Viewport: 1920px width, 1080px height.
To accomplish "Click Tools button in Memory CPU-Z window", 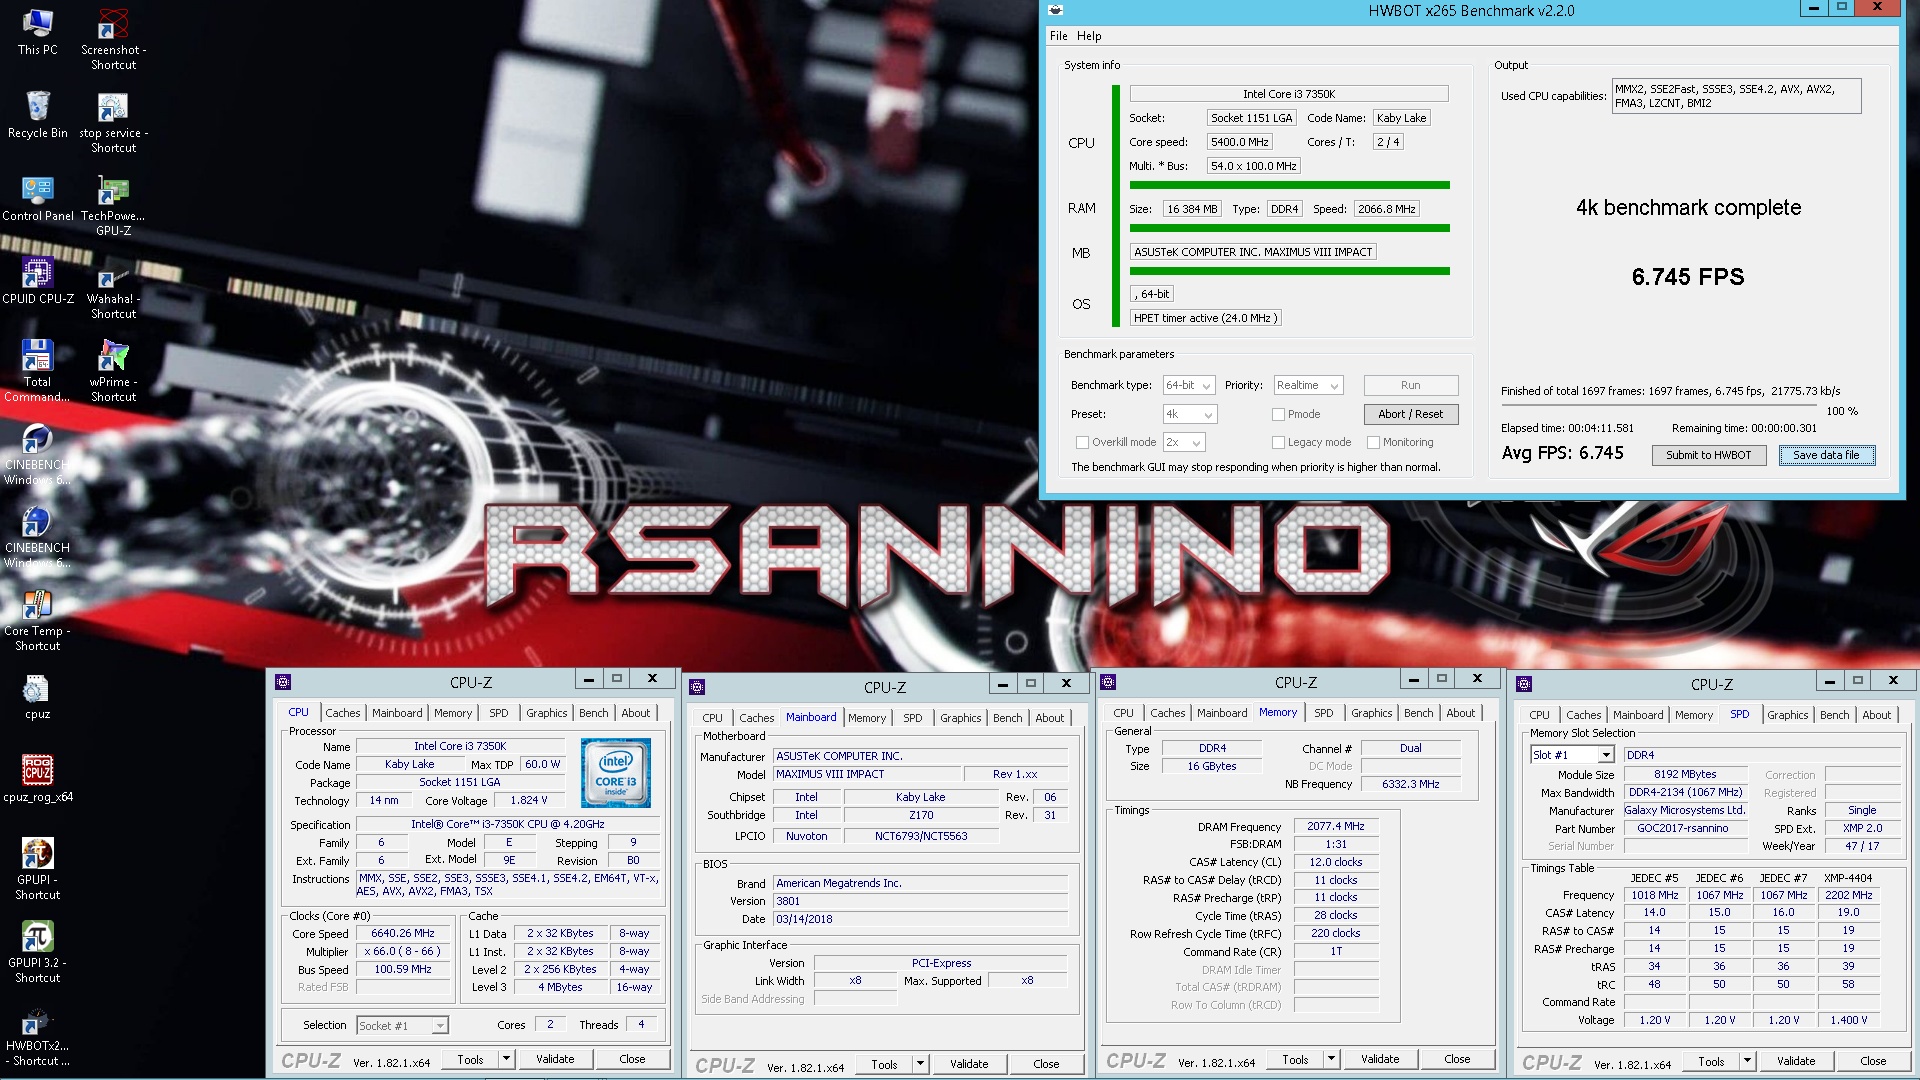I will (x=1295, y=1059).
